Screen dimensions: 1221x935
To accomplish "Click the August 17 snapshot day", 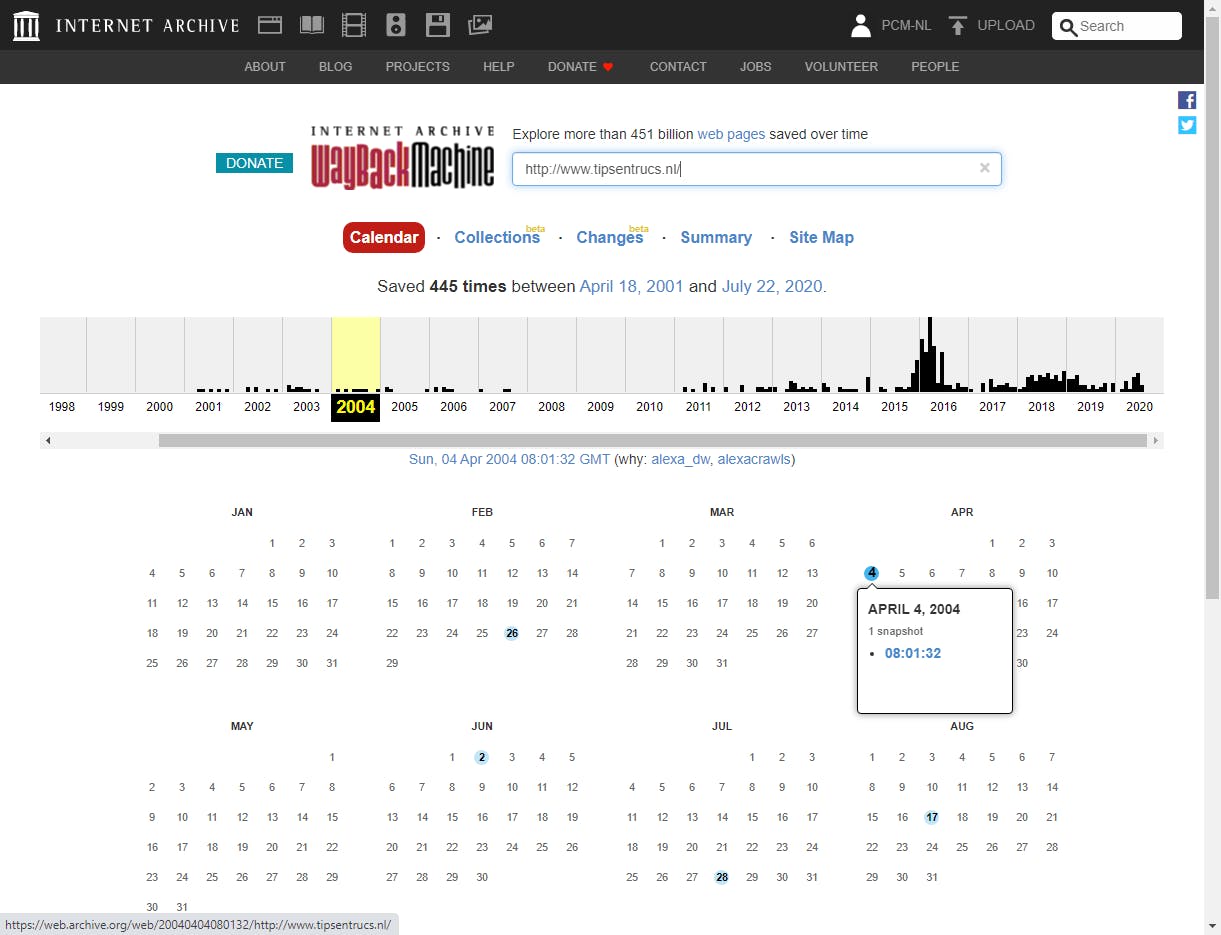I will pos(932,817).
